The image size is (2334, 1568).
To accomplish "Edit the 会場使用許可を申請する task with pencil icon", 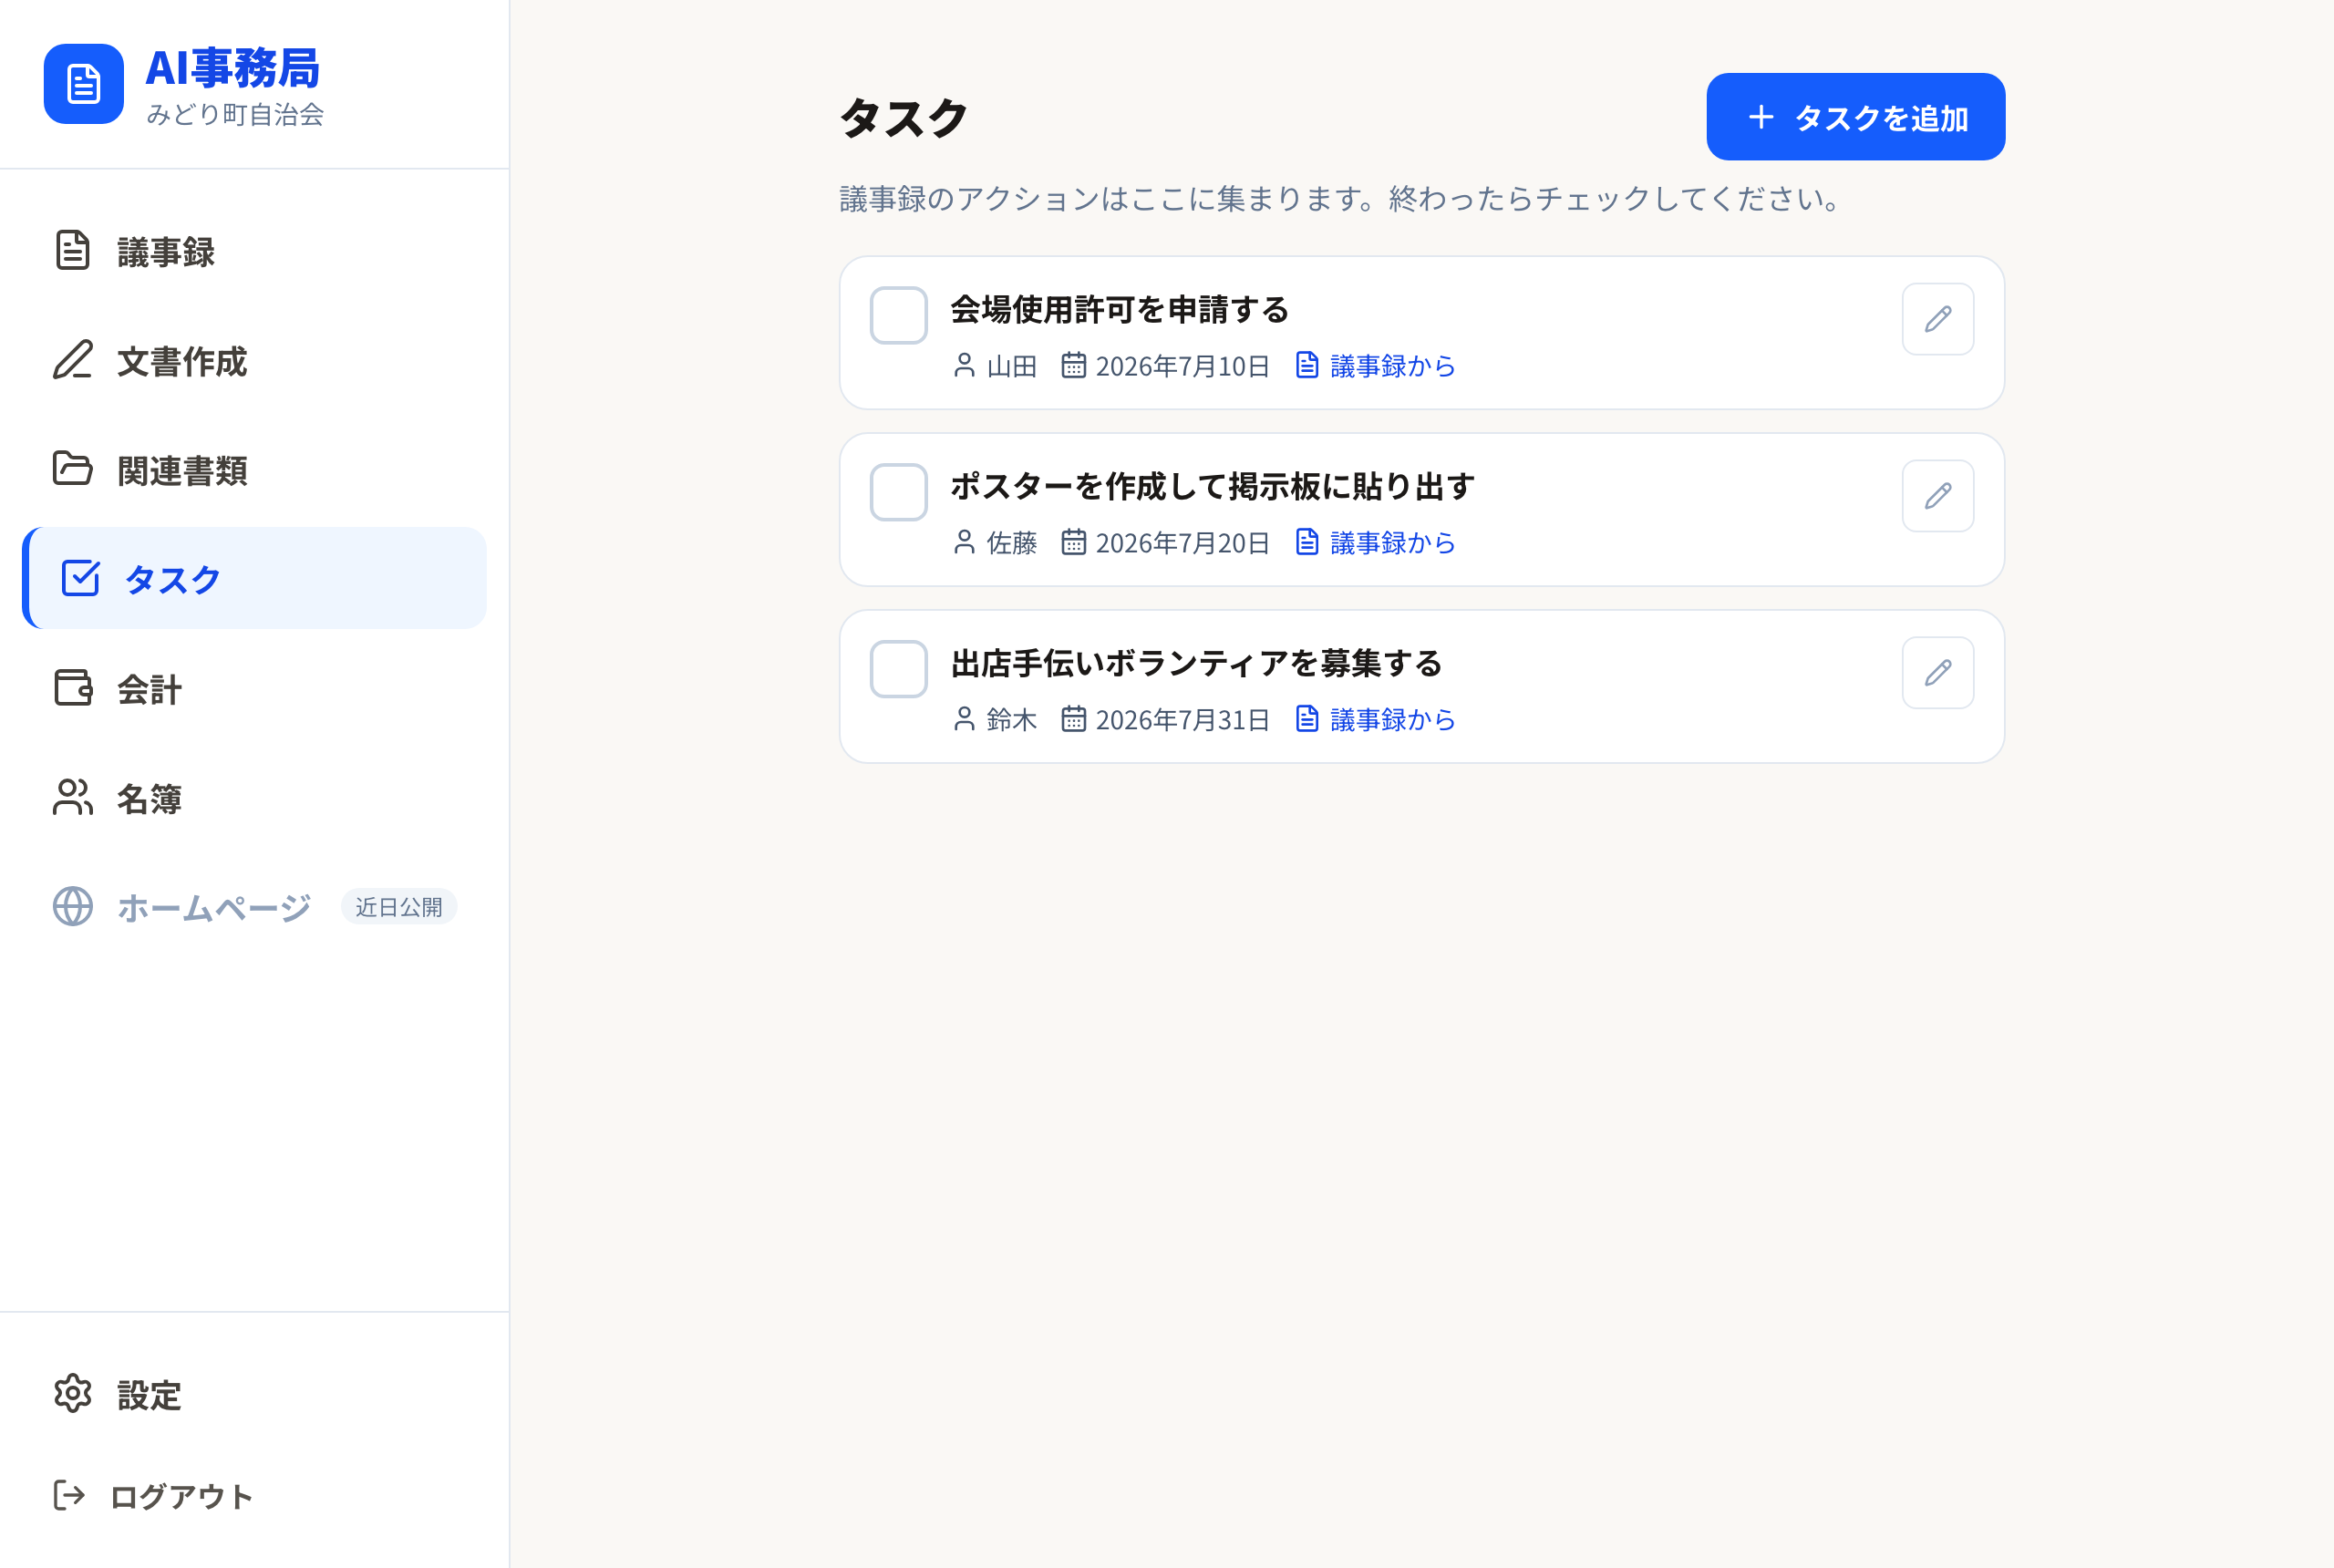I will click(1938, 319).
